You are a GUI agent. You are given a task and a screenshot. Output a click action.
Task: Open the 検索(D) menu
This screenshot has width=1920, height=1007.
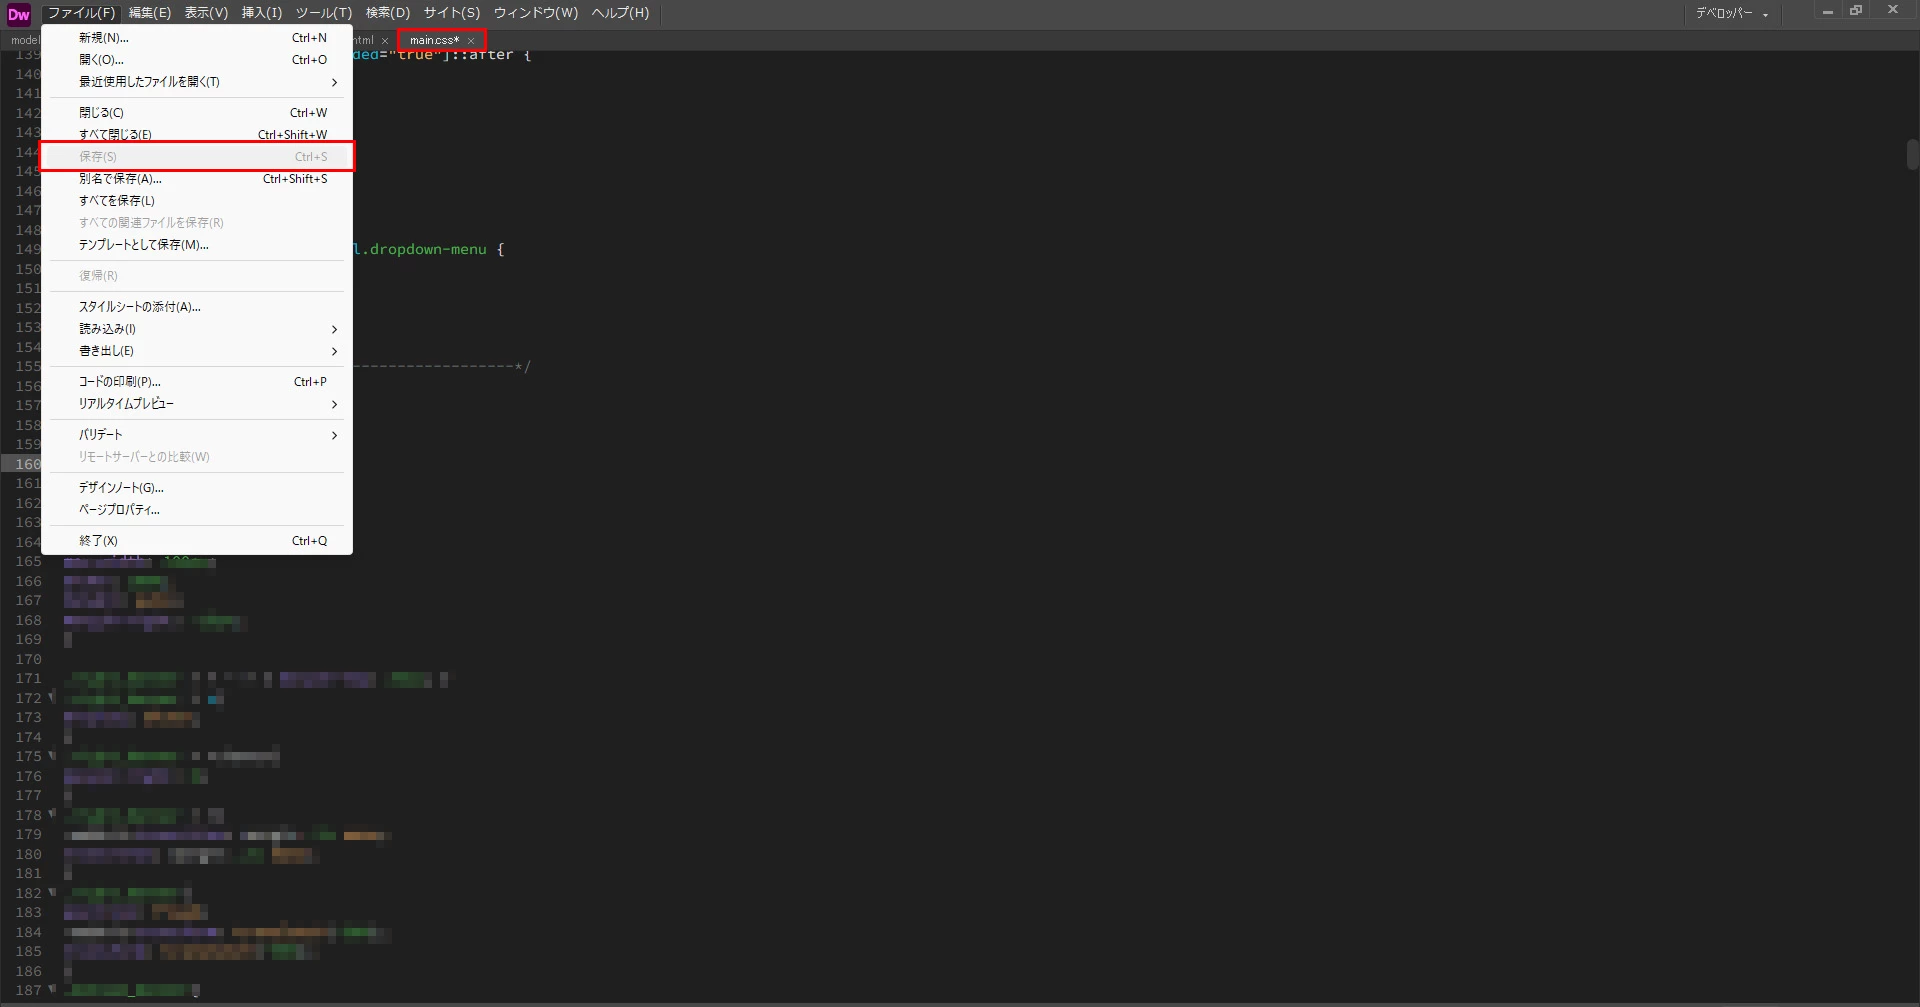[388, 13]
